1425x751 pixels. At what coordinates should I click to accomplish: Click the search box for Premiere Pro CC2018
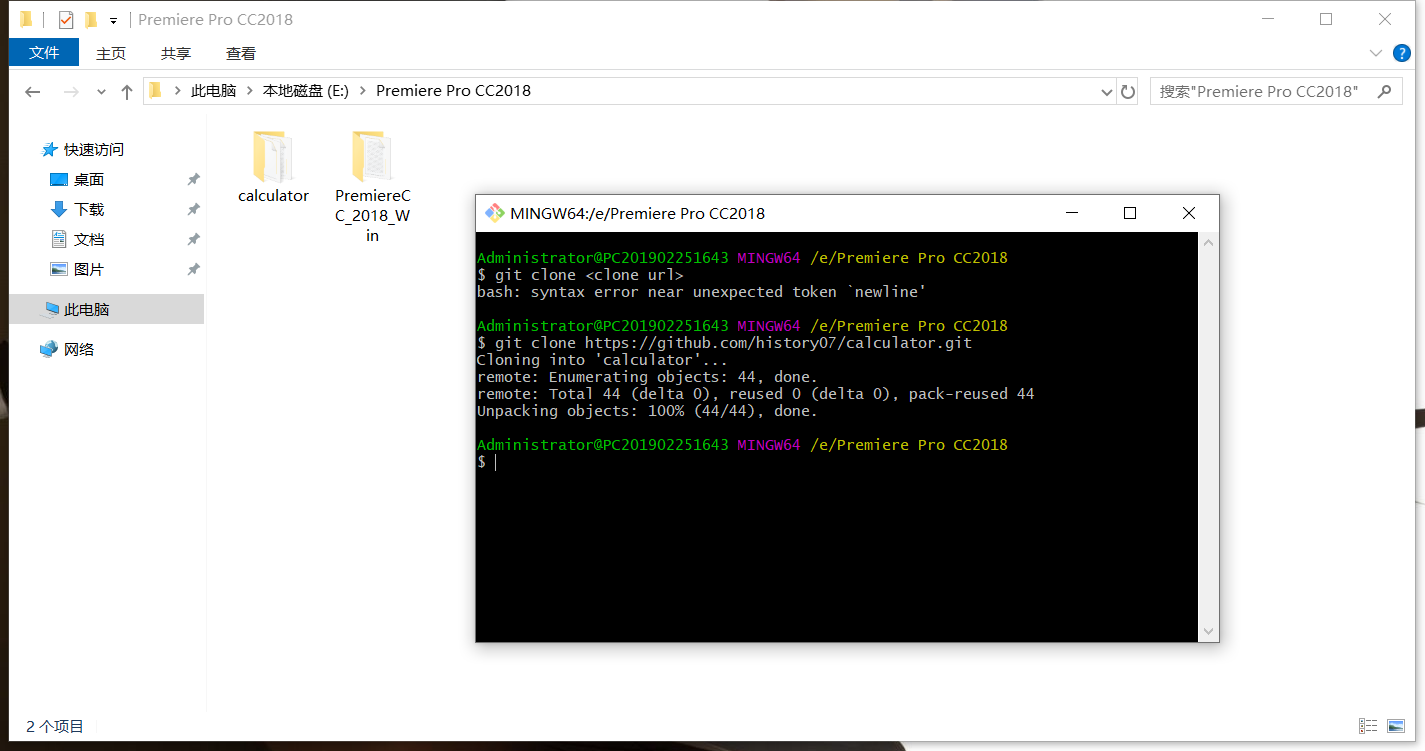pos(1275,91)
